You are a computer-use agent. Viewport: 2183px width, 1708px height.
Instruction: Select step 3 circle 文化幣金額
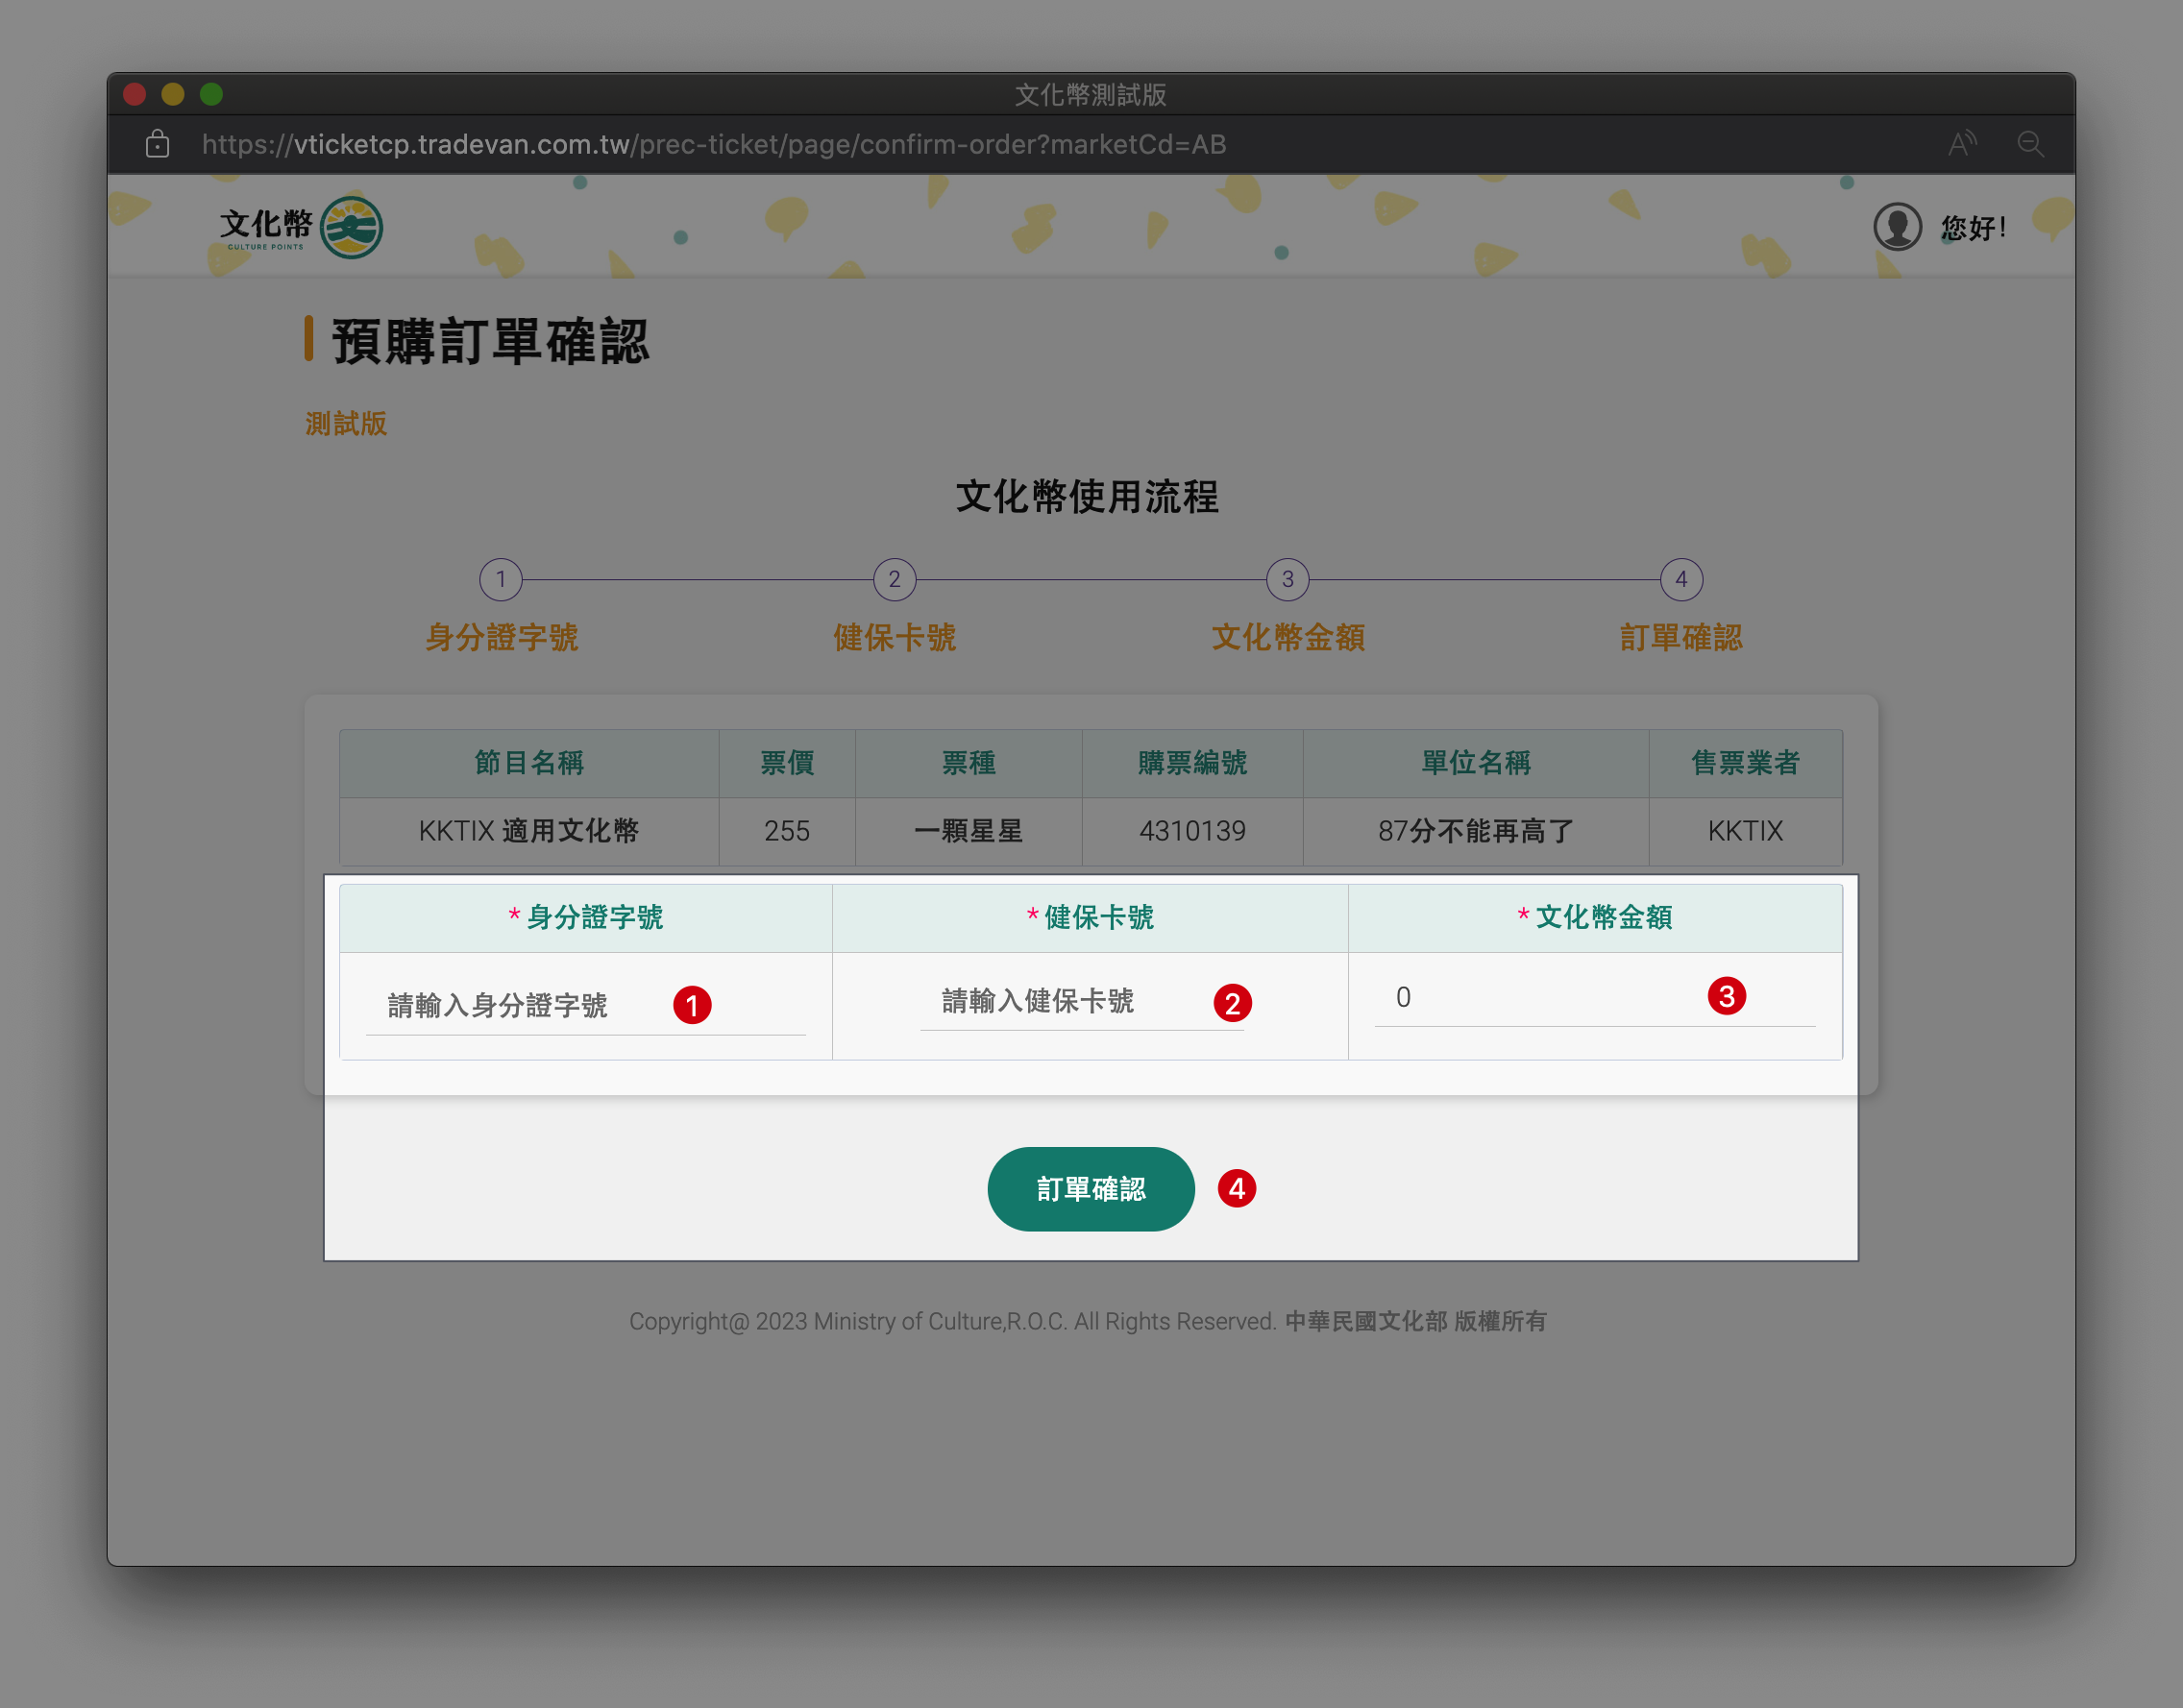[x=1288, y=579]
